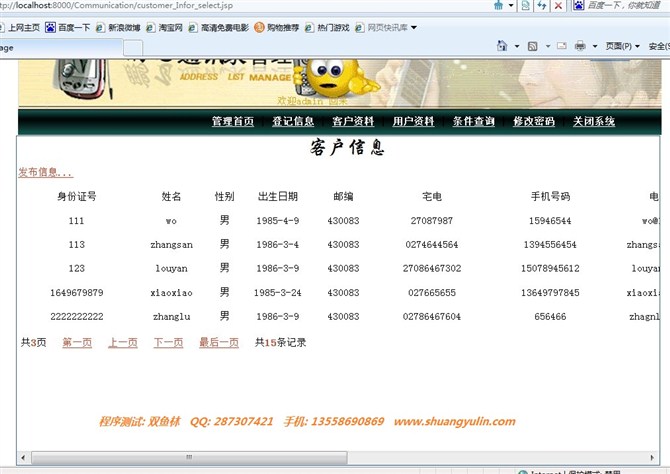Select the name cell louyan
The height and width of the screenshot is (474, 670).
click(171, 269)
